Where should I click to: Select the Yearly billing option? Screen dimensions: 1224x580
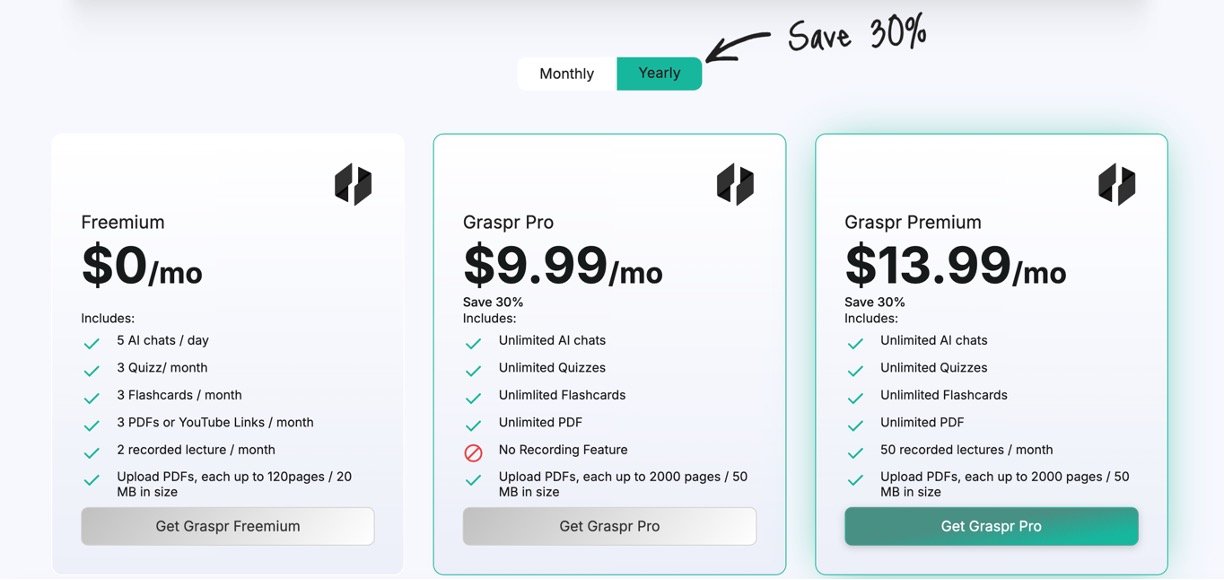click(659, 74)
